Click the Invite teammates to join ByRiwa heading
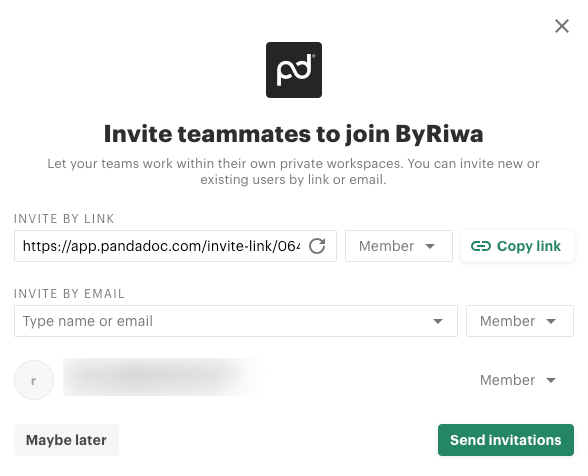 294,134
